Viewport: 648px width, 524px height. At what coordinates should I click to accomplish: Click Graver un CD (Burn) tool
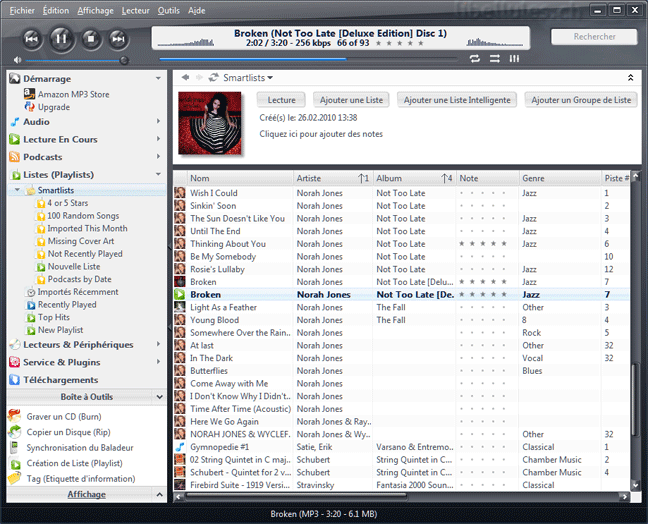[x=64, y=417]
